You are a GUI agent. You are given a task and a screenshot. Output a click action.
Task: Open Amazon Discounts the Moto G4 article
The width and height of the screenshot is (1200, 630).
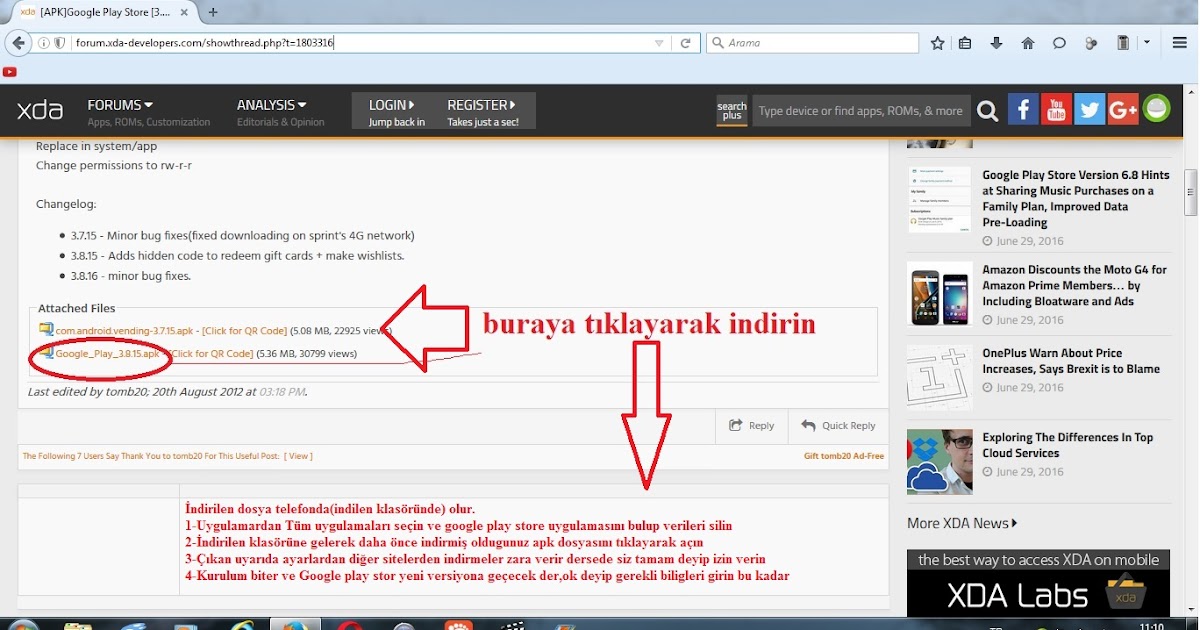coord(1074,285)
